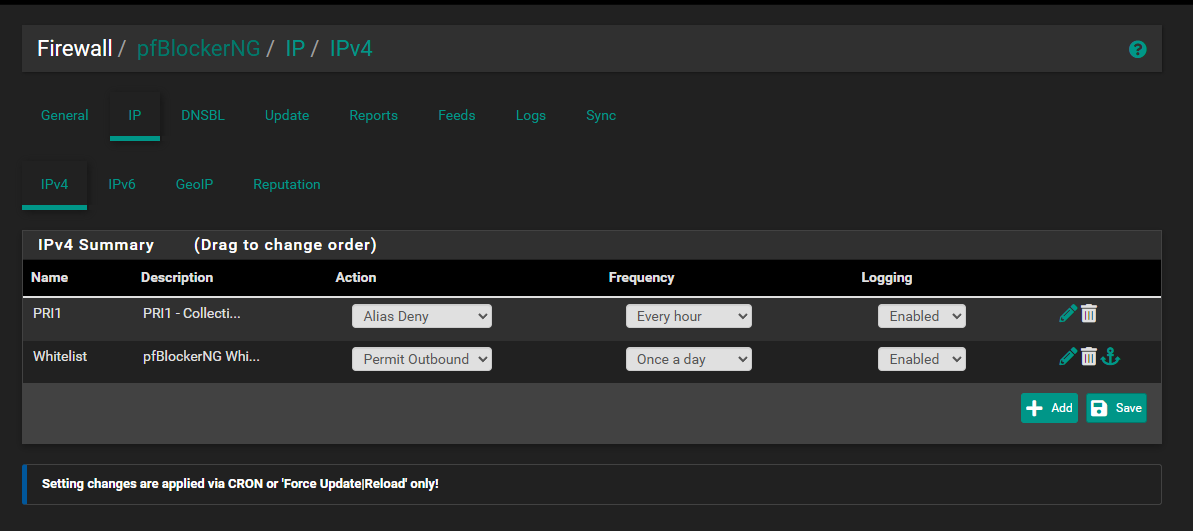Click the PRI1 name cell
Image resolution: width=1193 pixels, height=531 pixels.
pos(46,313)
